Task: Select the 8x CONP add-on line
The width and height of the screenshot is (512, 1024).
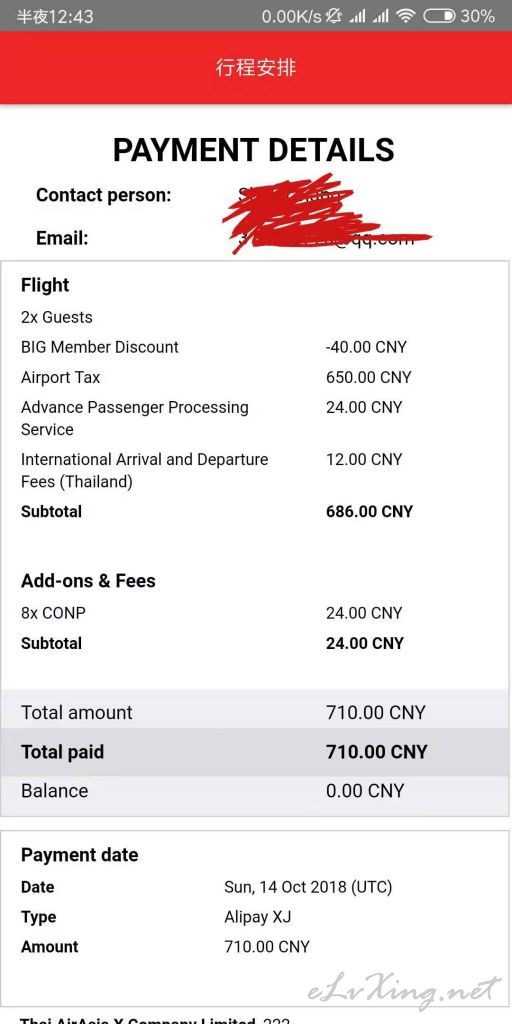Action: pos(255,613)
